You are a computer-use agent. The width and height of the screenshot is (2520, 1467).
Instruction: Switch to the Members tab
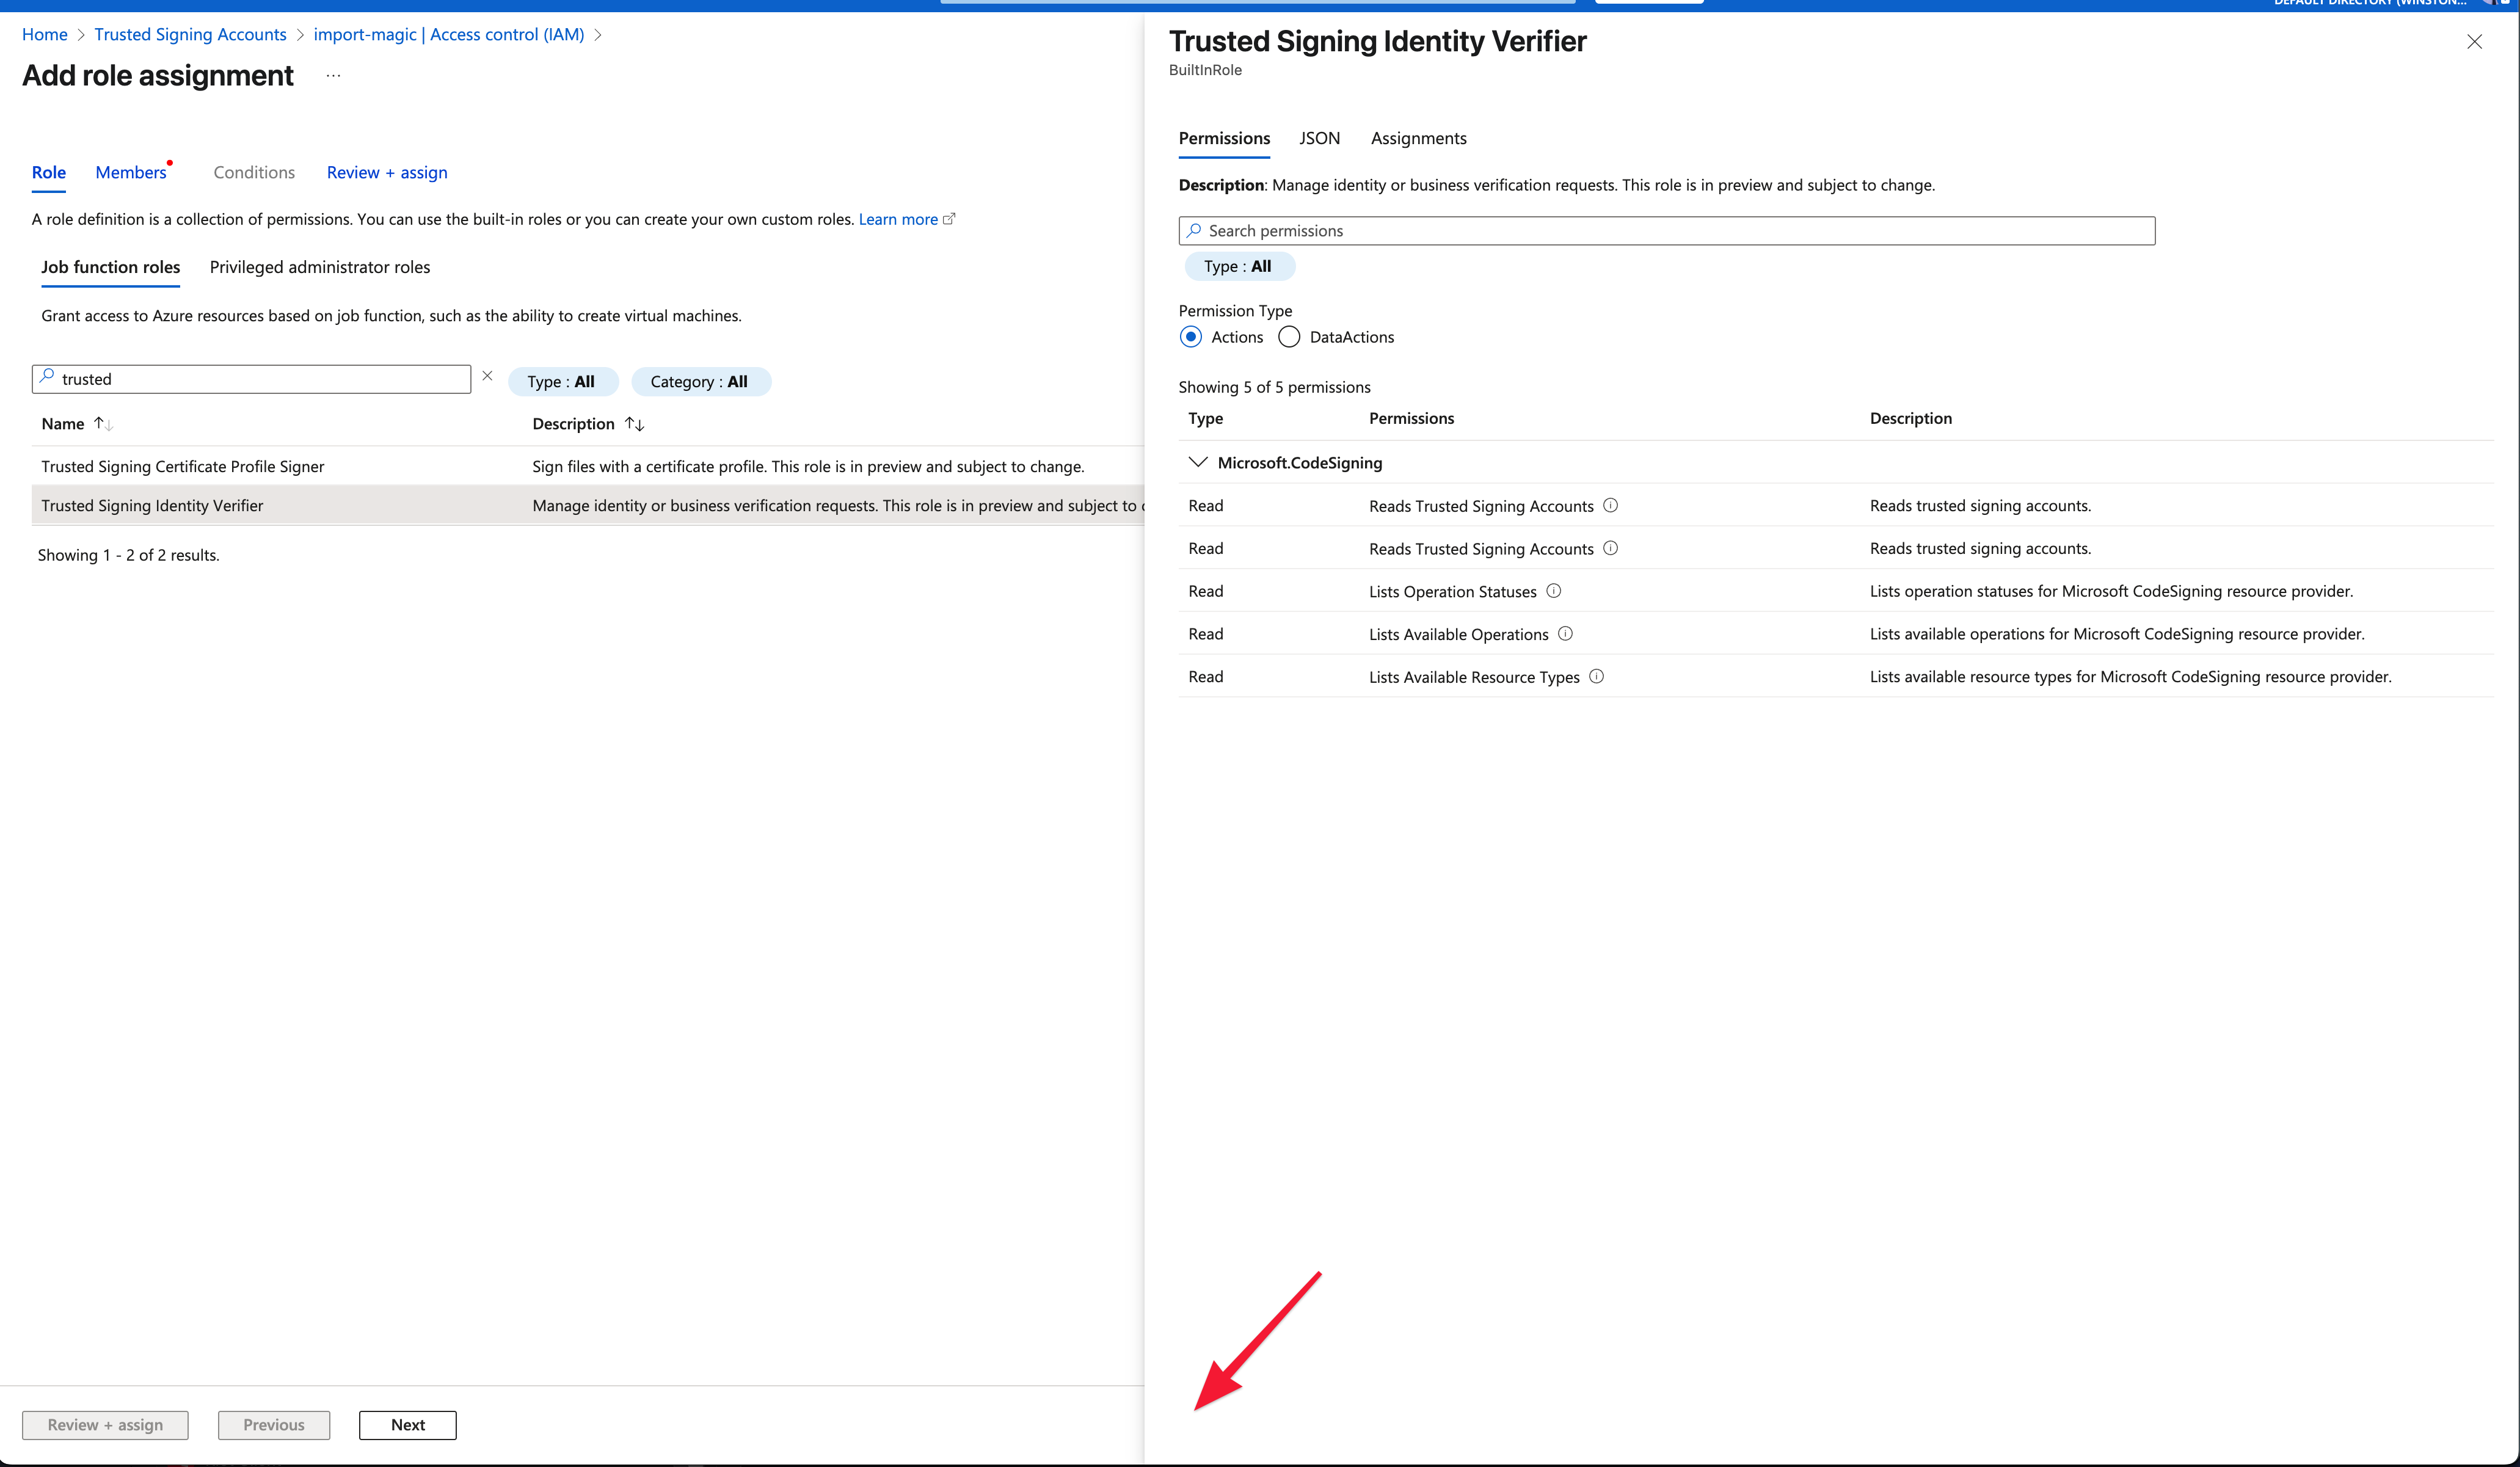click(x=131, y=172)
